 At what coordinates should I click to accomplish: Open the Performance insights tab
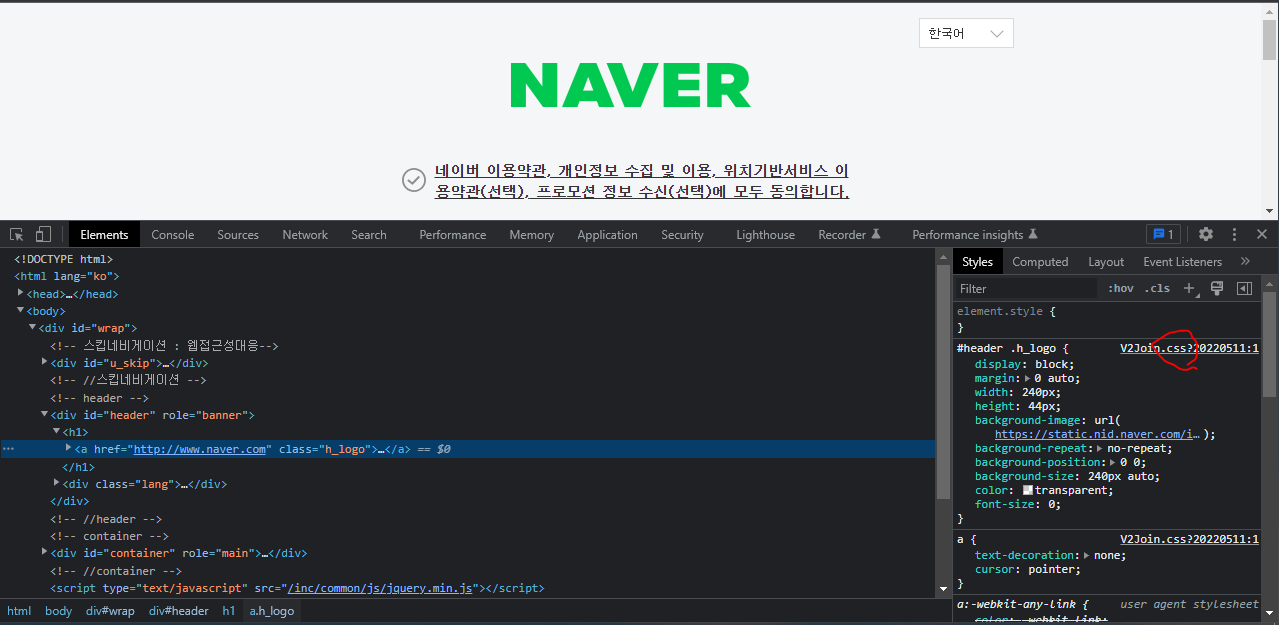pyautogui.click(x=975, y=234)
